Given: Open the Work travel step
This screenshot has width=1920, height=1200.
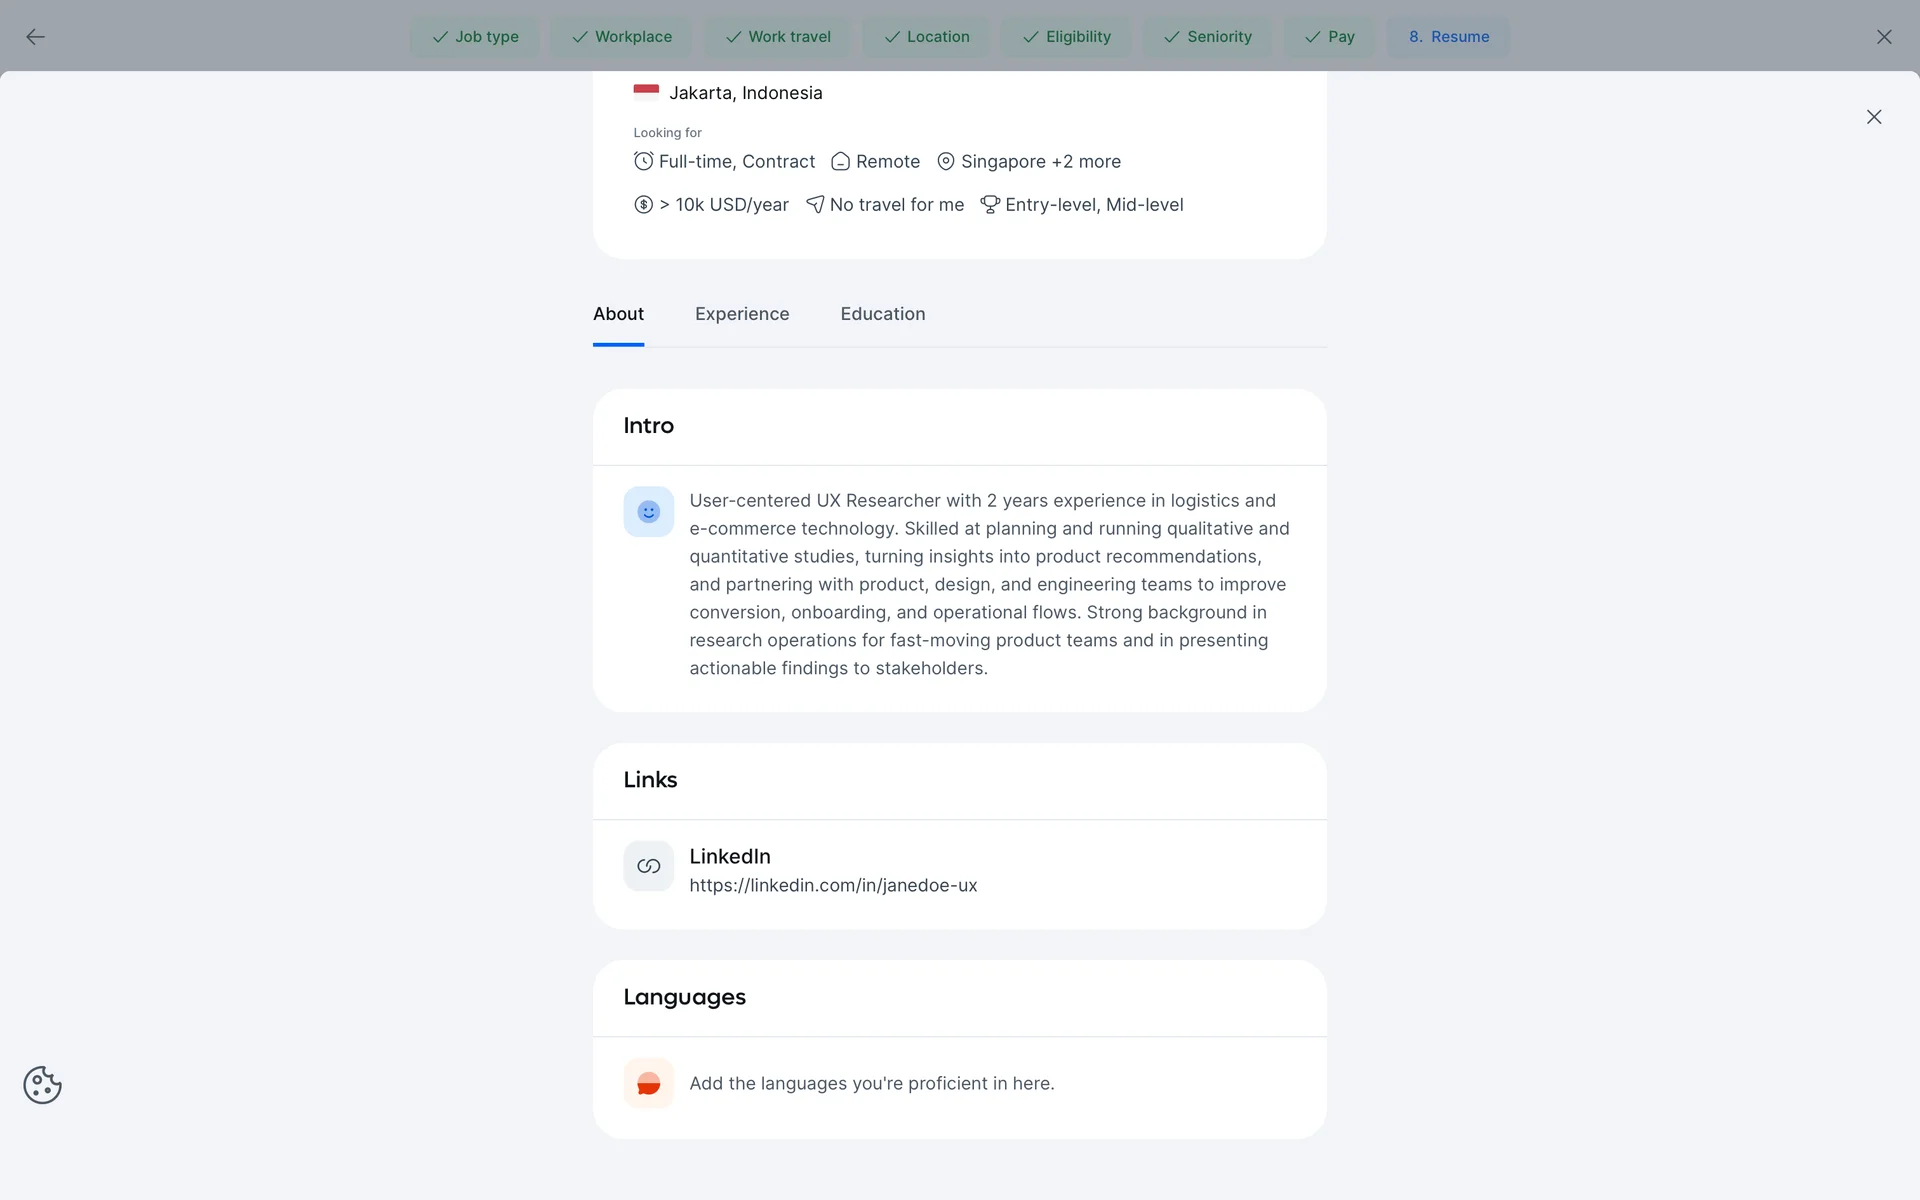Looking at the screenshot, I should tap(778, 37).
